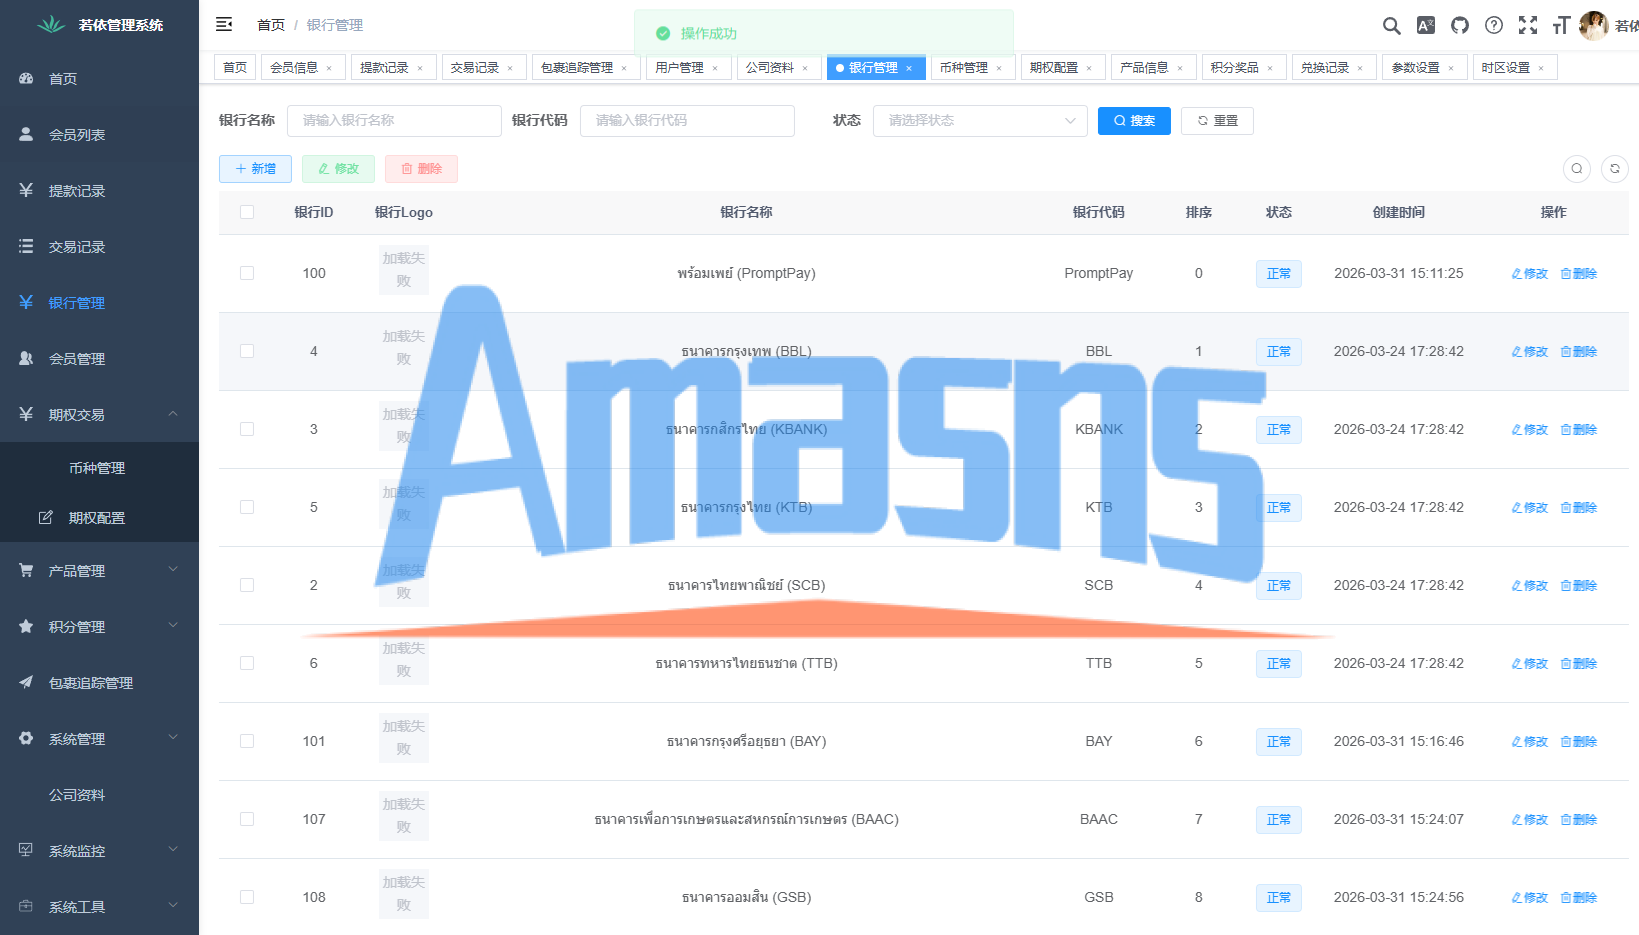Close the 公司资料 tab with its x
1639x935 pixels.
pos(805,68)
